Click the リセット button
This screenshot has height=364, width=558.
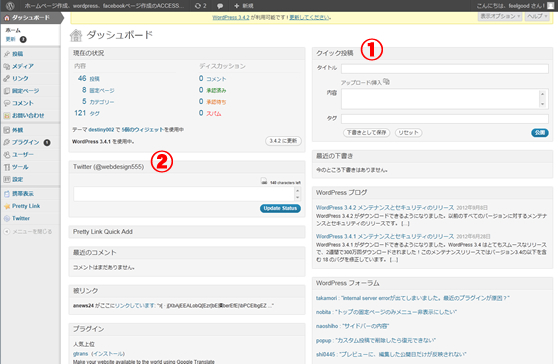click(x=408, y=133)
